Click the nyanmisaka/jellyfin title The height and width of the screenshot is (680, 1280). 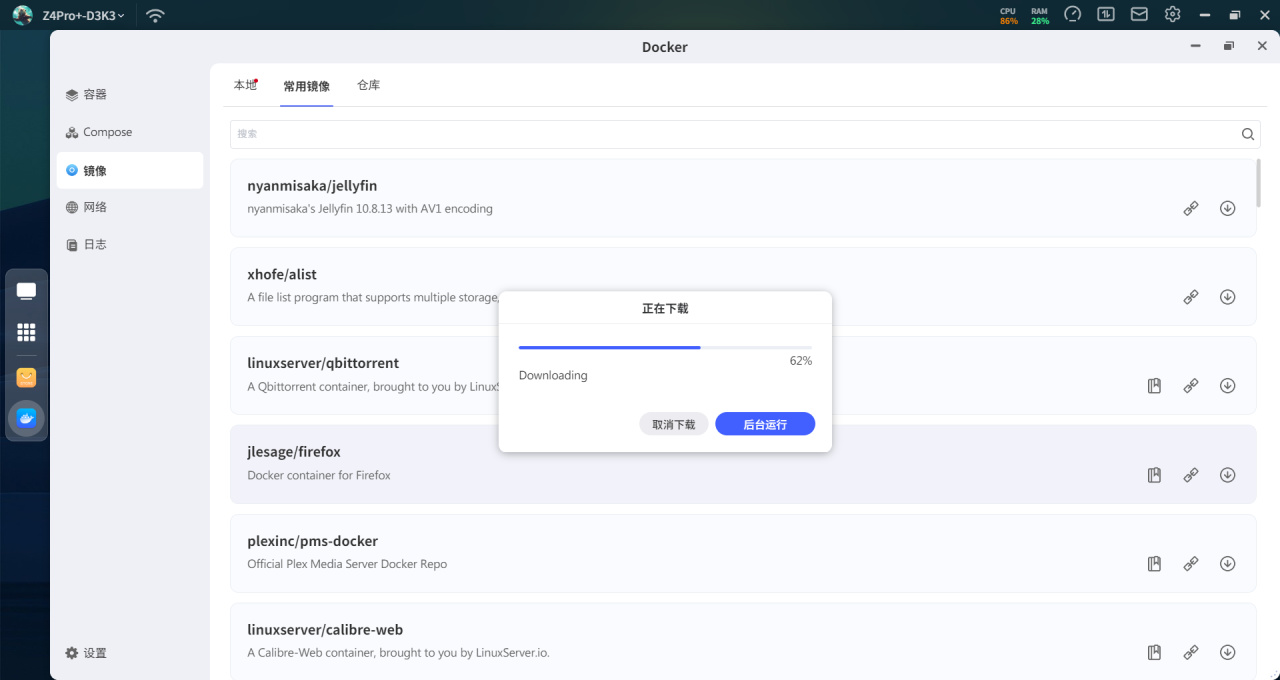tap(312, 186)
